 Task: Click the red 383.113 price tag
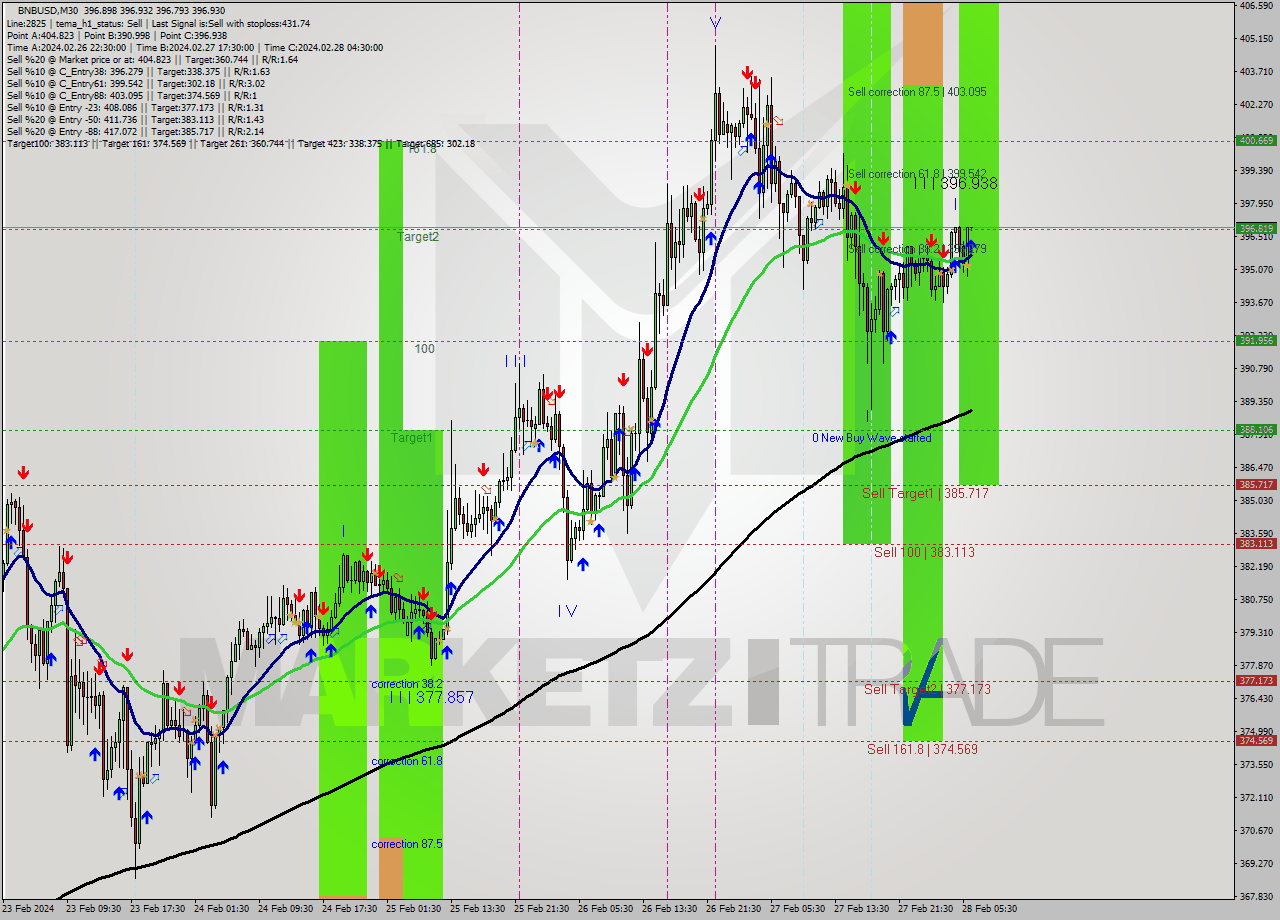click(1256, 544)
